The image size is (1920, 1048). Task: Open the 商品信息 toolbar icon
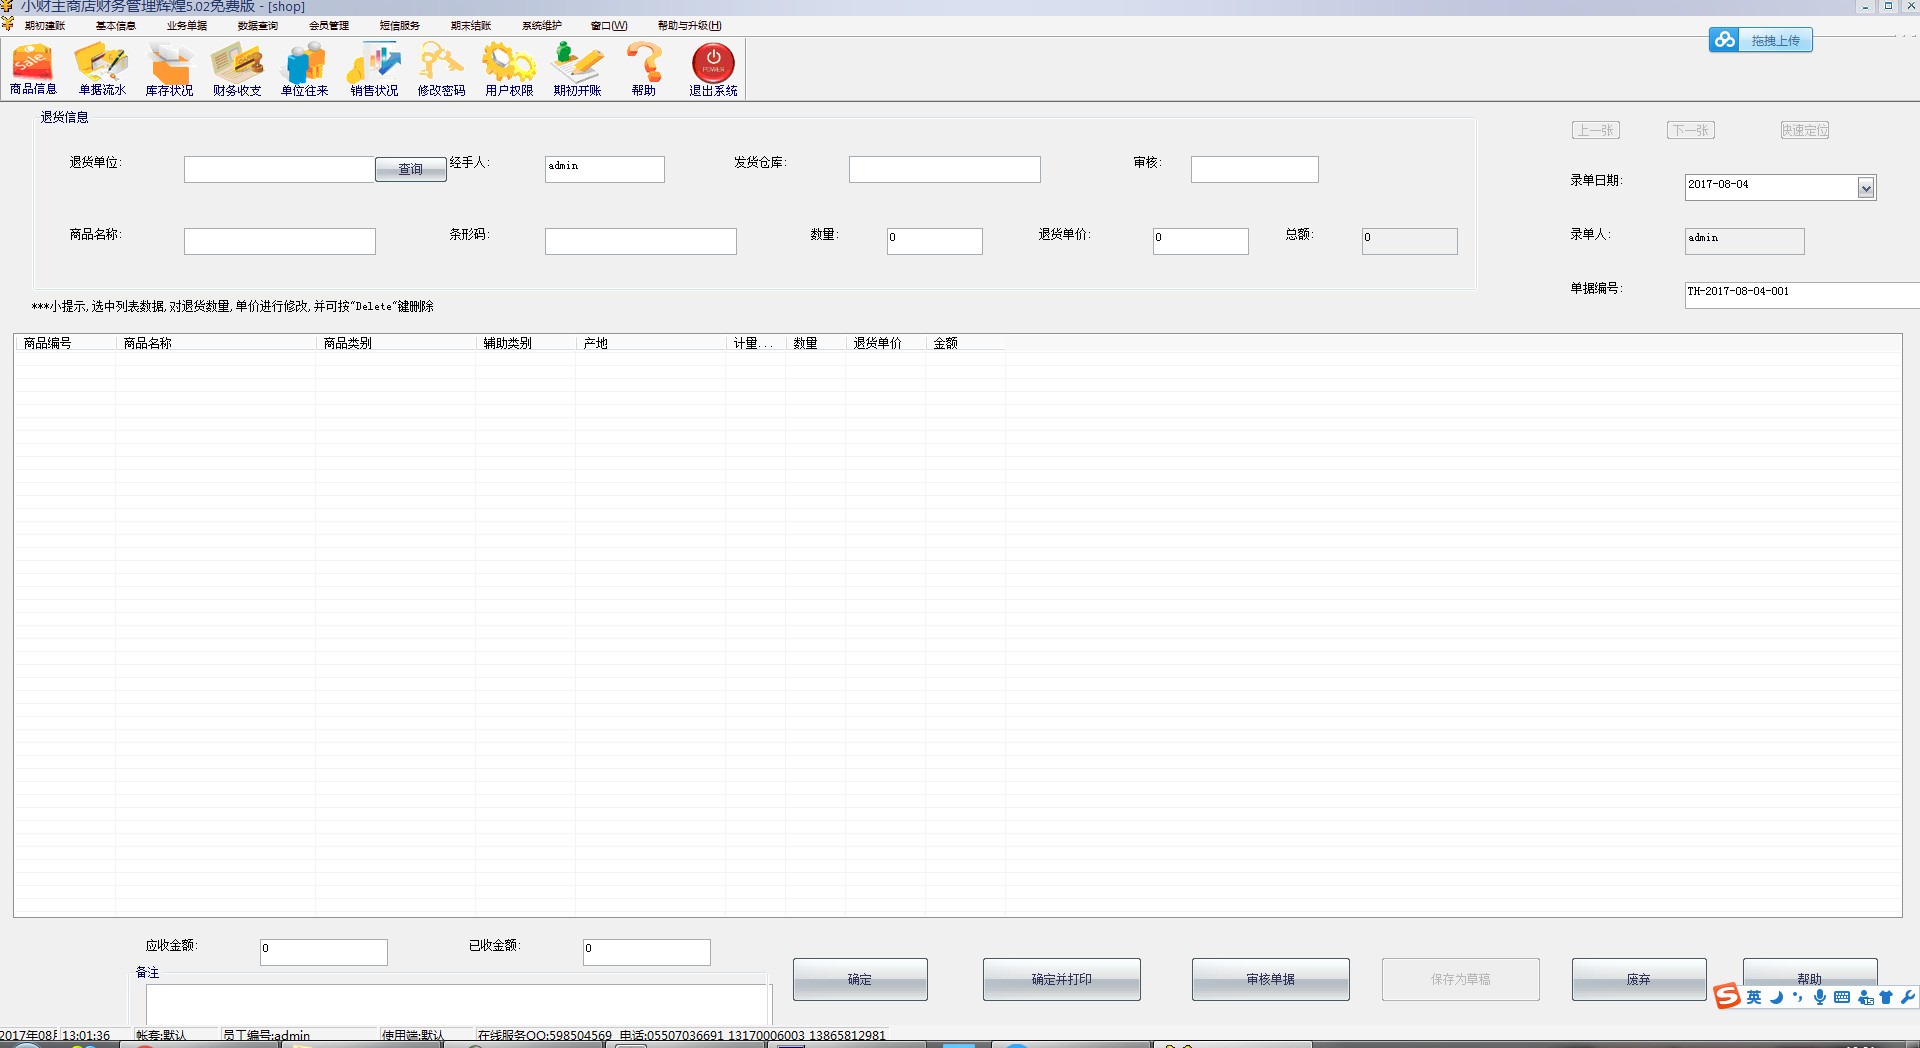coord(33,69)
